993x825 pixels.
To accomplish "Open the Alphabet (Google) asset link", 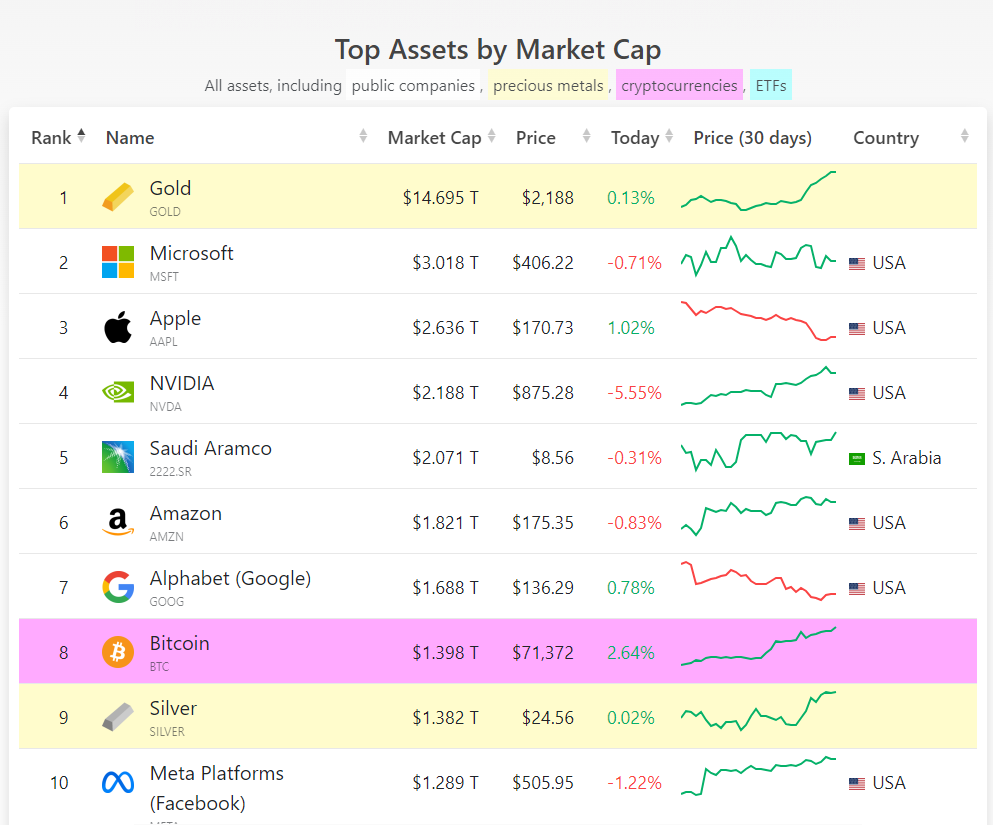I will click(x=230, y=579).
